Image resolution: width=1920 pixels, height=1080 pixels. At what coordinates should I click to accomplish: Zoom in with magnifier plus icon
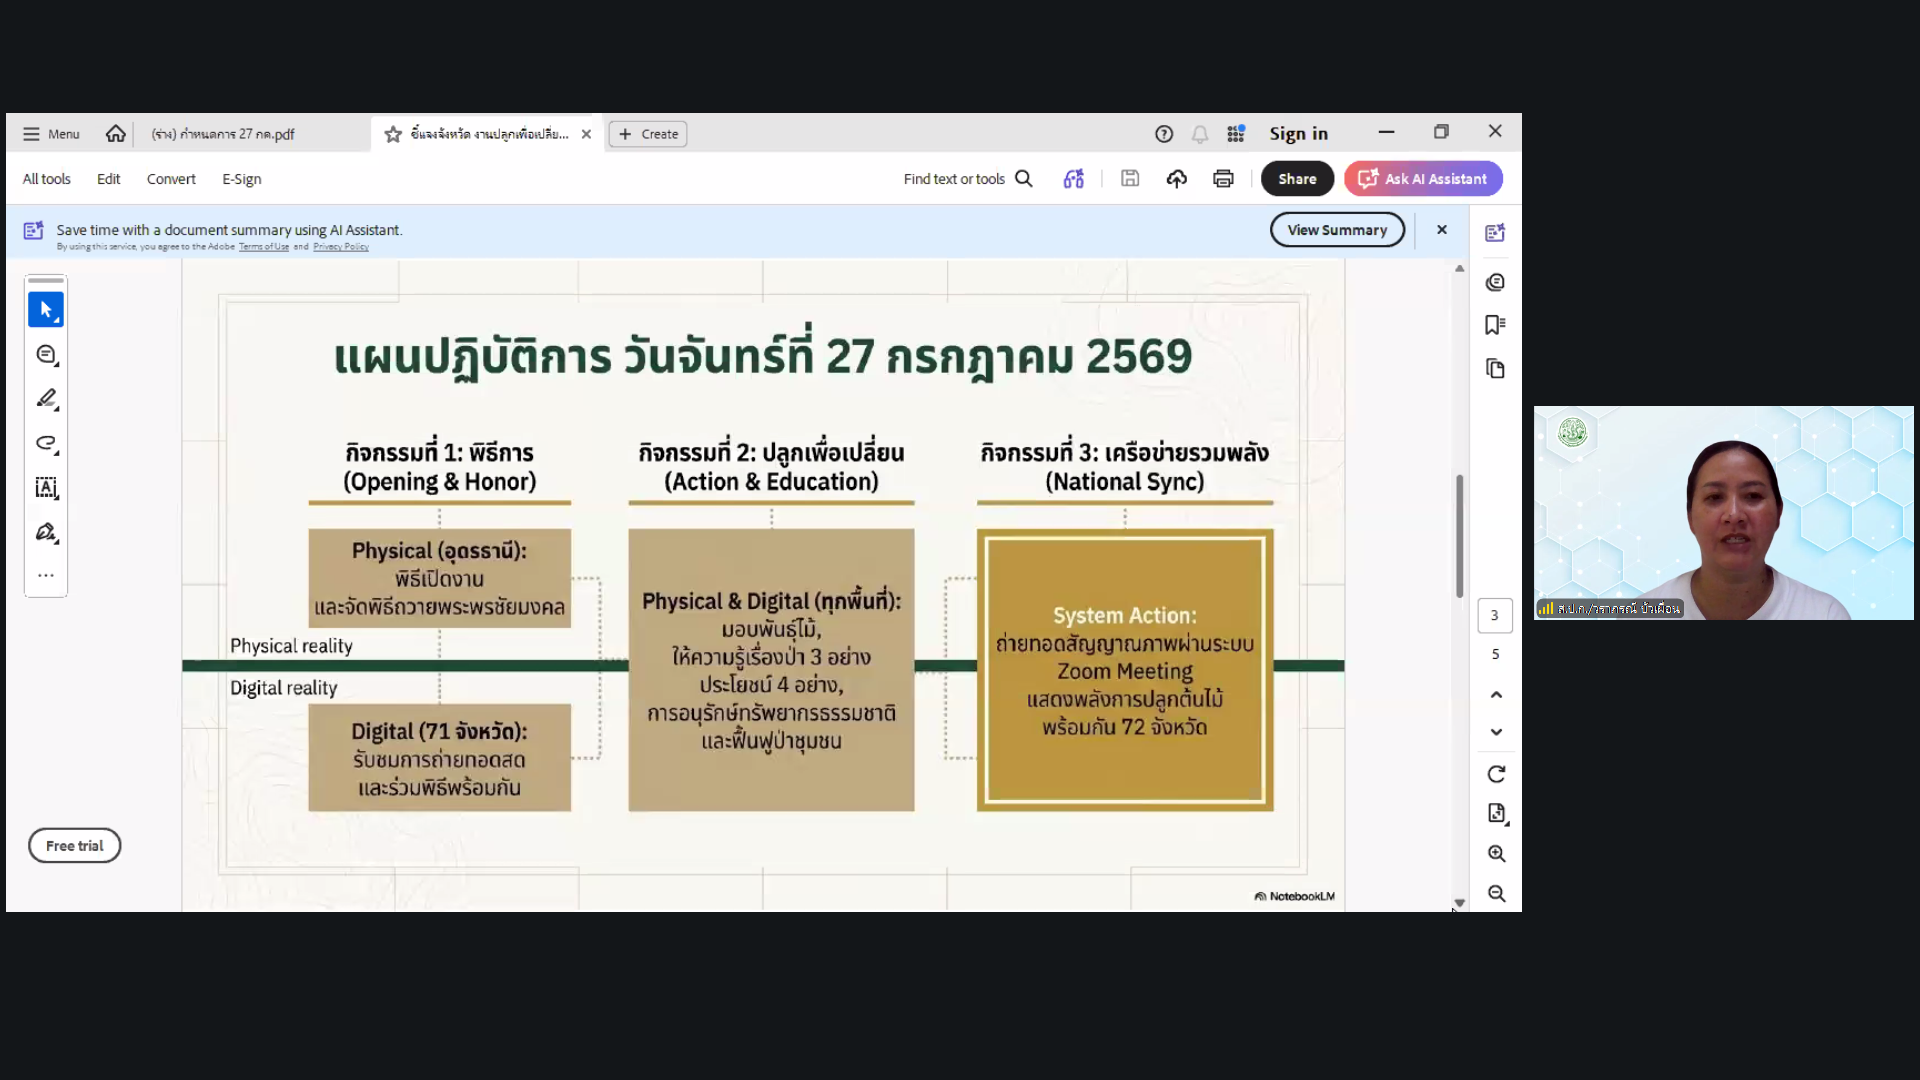click(x=1496, y=854)
